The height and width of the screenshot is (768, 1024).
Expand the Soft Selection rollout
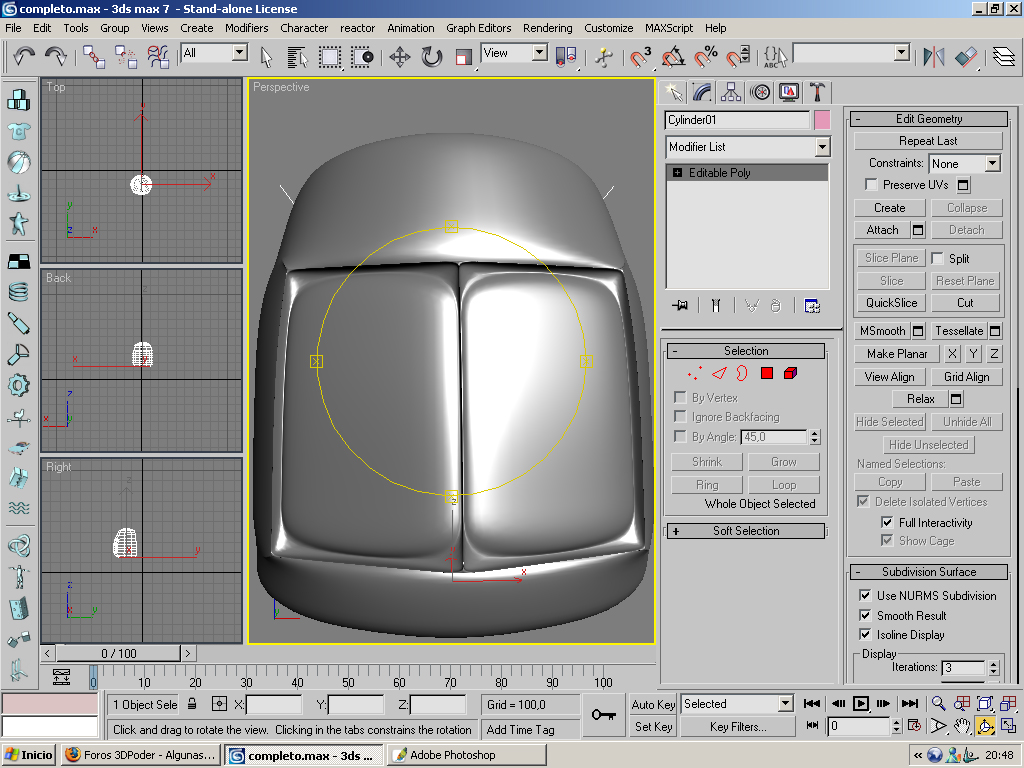tap(746, 531)
